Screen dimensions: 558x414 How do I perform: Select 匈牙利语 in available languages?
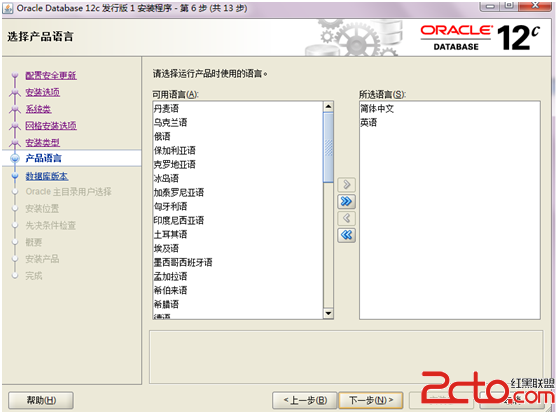point(238,206)
